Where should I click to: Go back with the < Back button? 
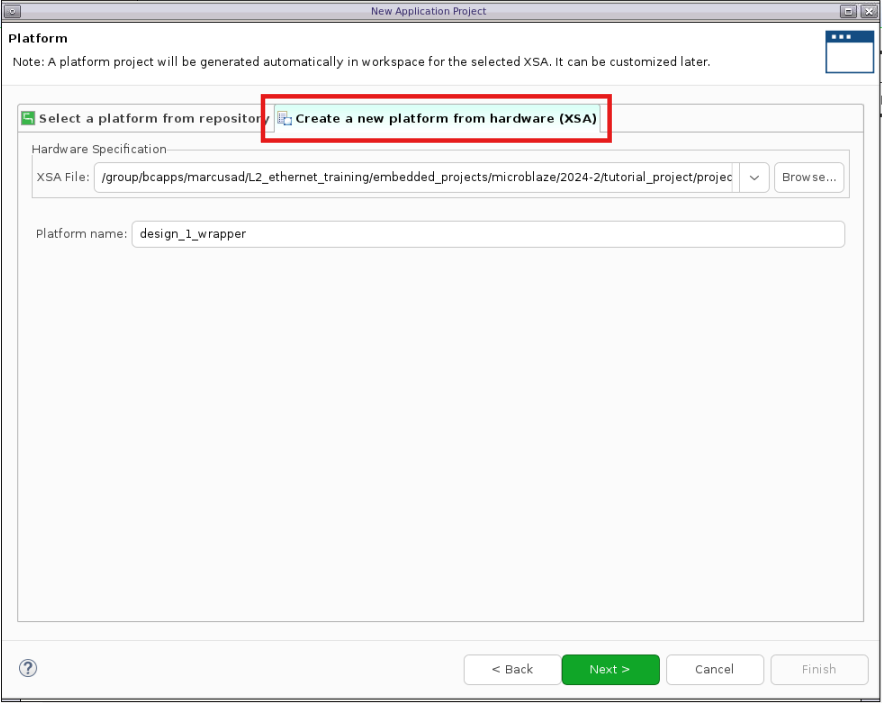512,669
